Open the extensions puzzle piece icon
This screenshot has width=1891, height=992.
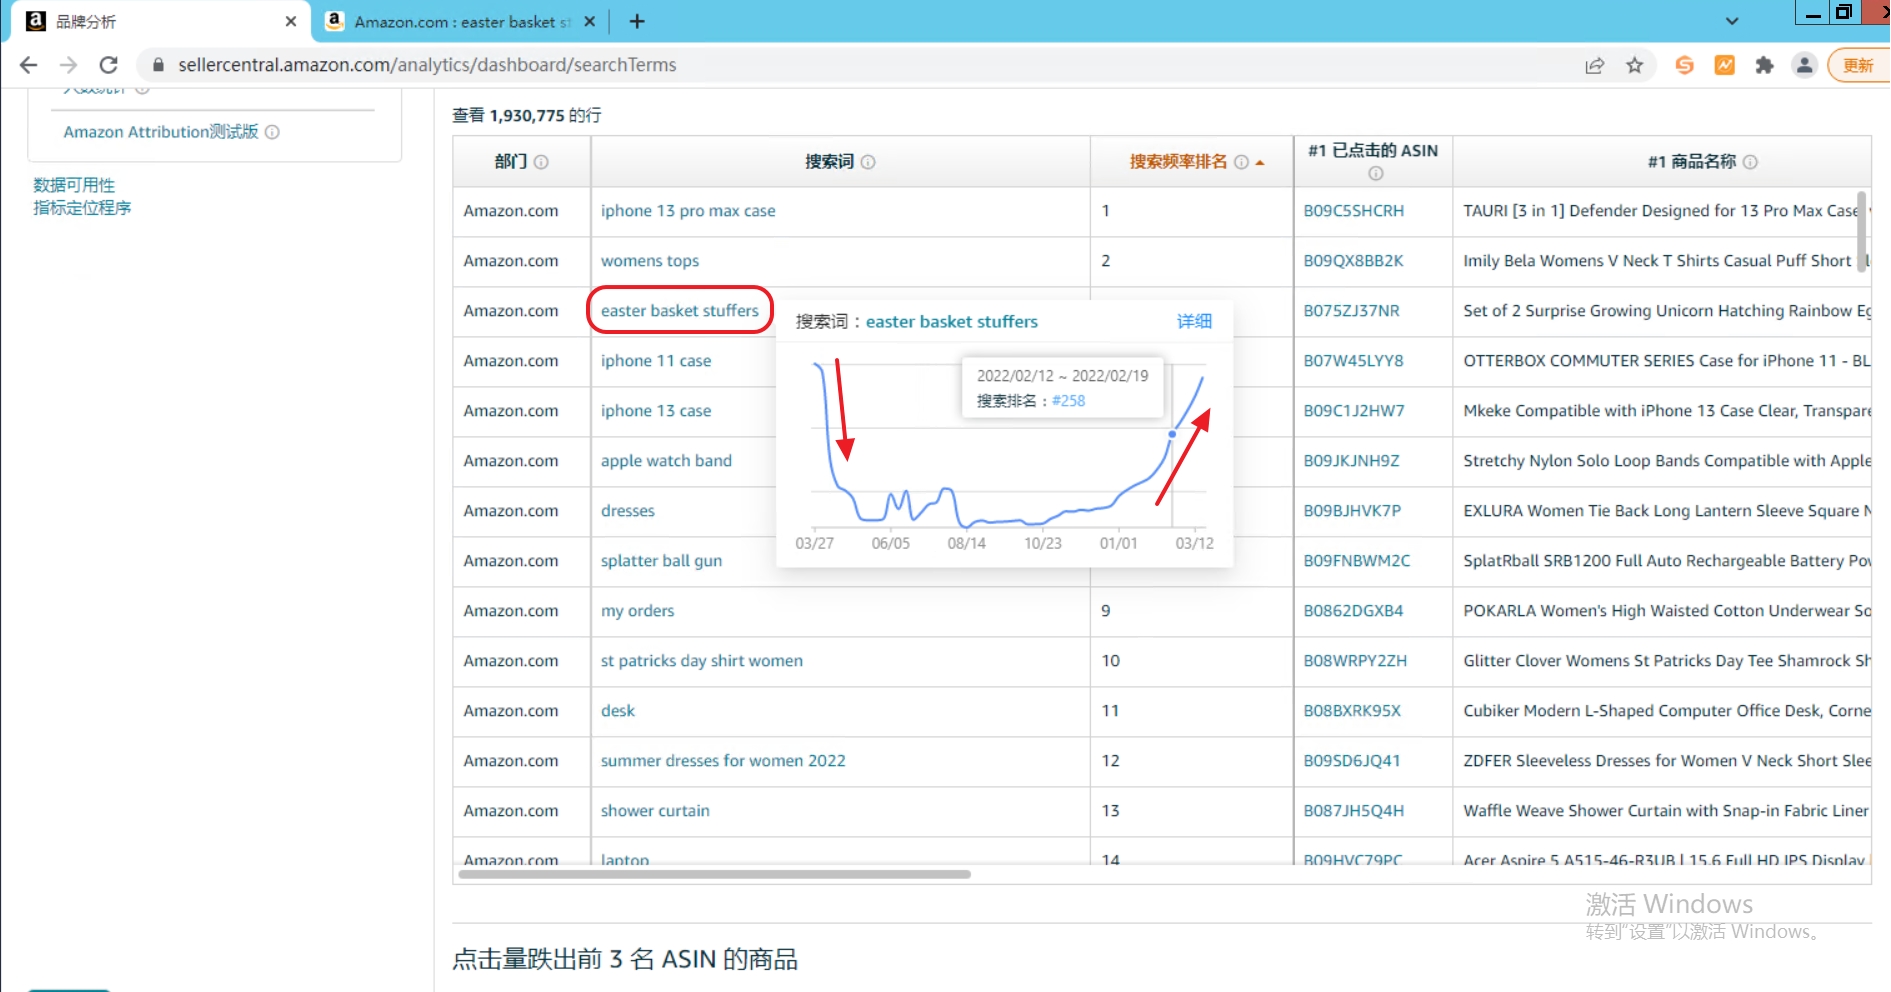[1765, 65]
